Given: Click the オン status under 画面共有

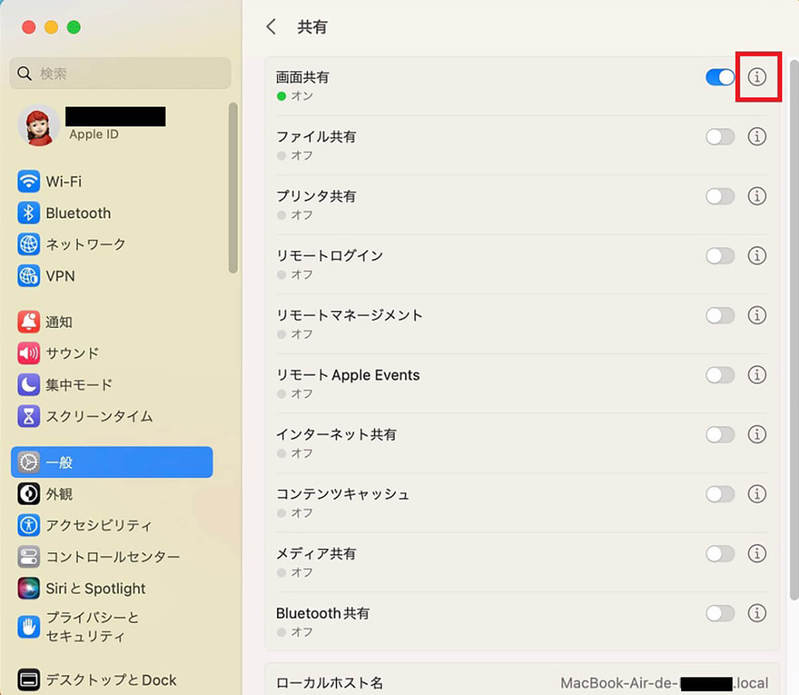Looking at the screenshot, I should pos(302,96).
